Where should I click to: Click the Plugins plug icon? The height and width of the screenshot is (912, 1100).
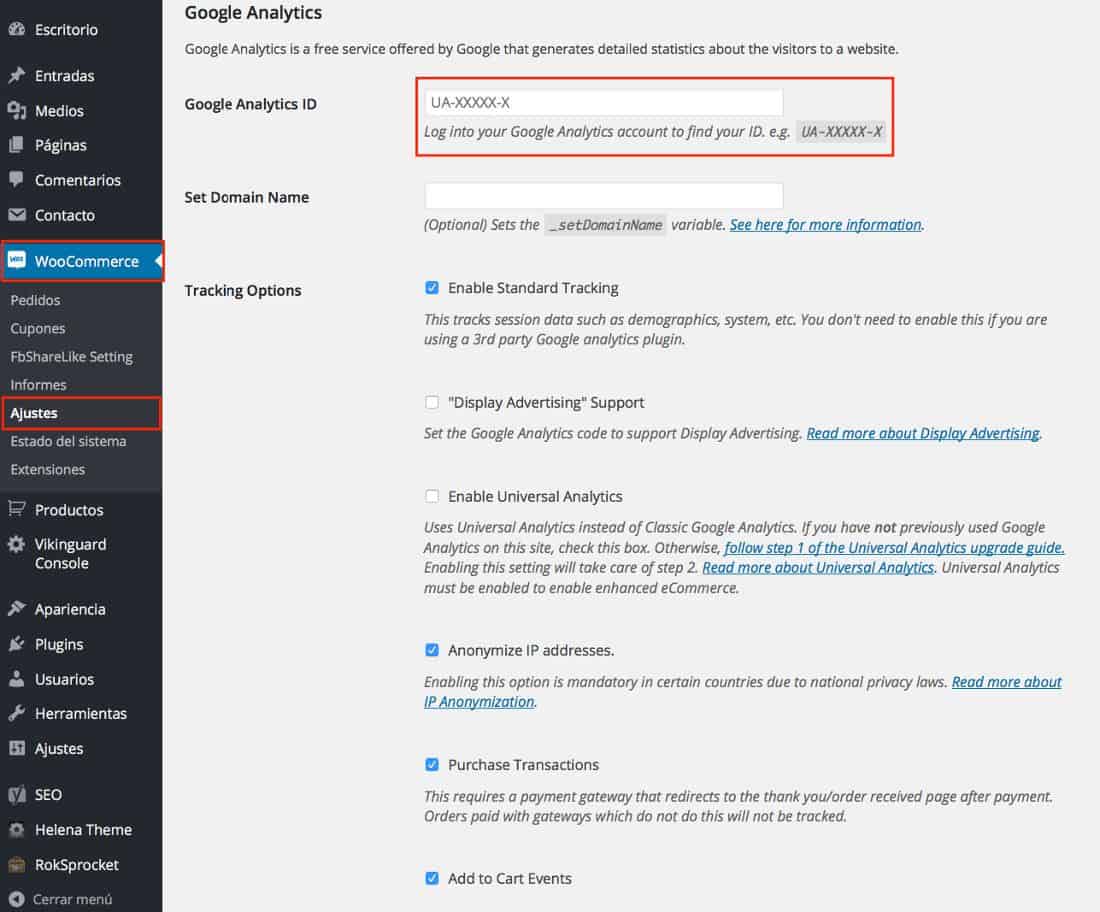[x=17, y=643]
